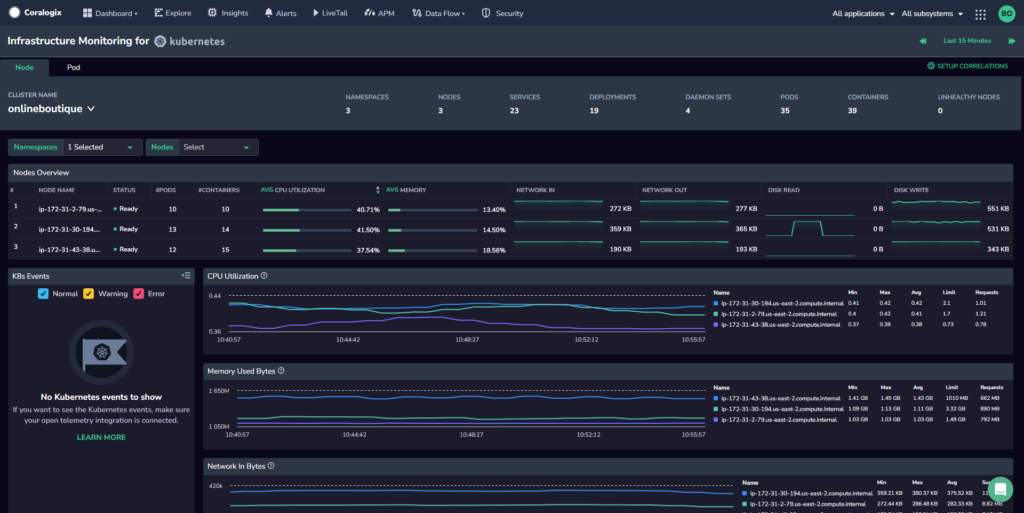Click the NODE NAME column header
Screen dimensions: 1024x513
pyautogui.click(x=56, y=190)
